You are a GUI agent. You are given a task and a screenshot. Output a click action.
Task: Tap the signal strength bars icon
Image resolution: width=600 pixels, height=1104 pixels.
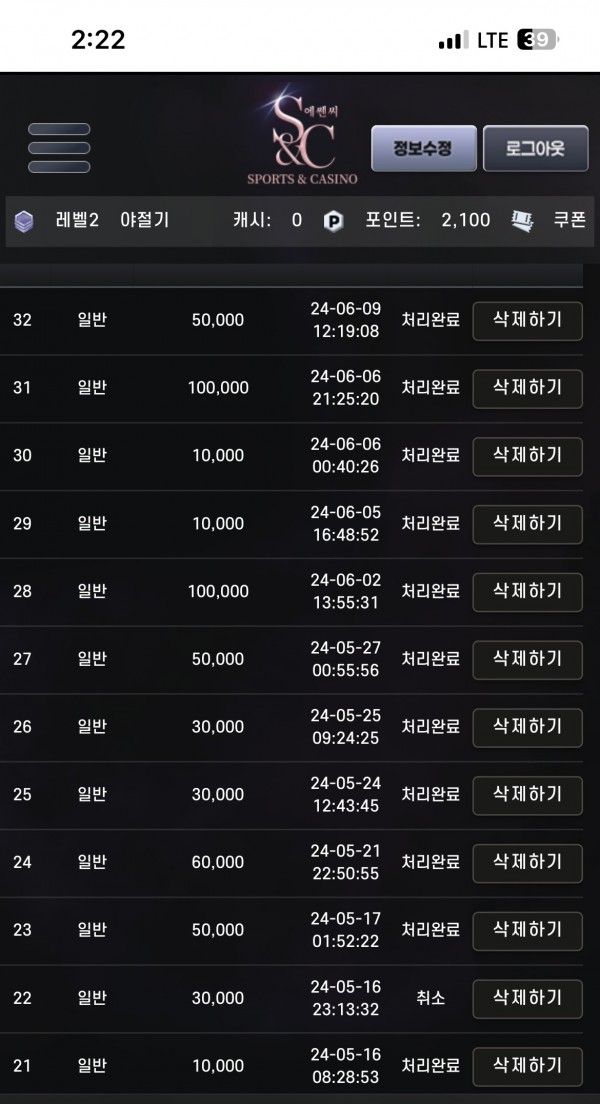(x=453, y=40)
